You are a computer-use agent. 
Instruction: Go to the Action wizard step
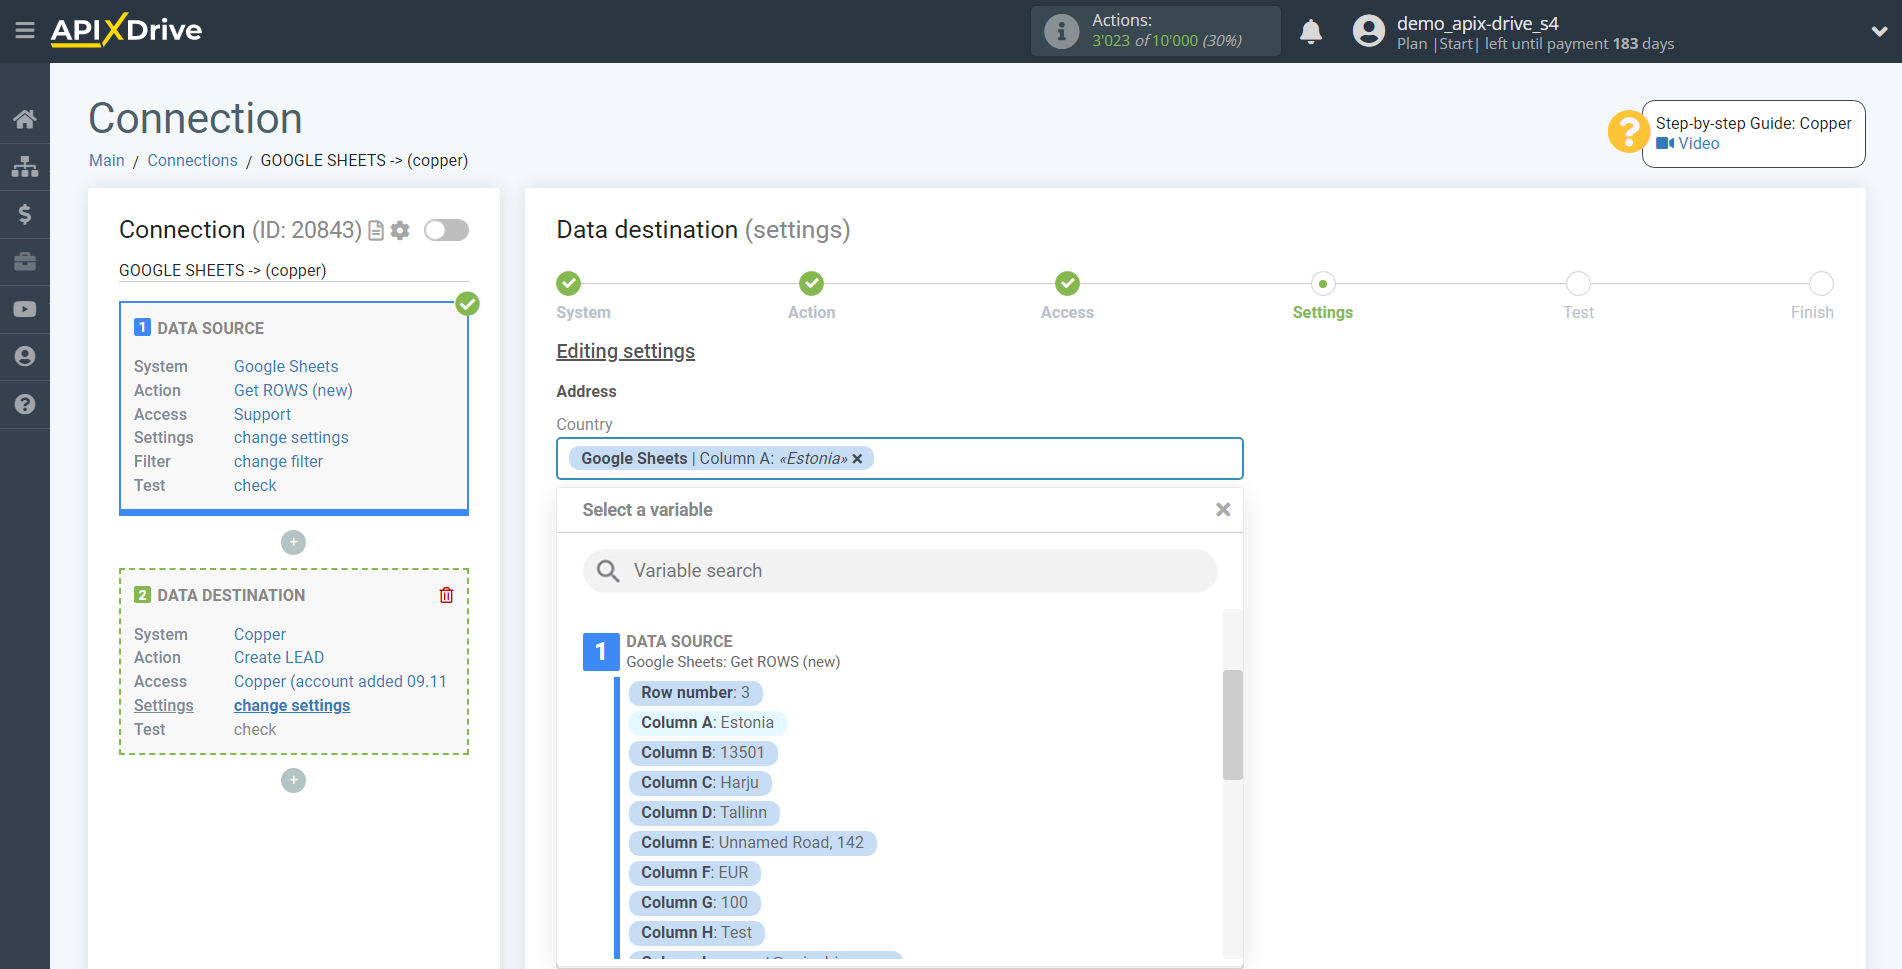(812, 284)
